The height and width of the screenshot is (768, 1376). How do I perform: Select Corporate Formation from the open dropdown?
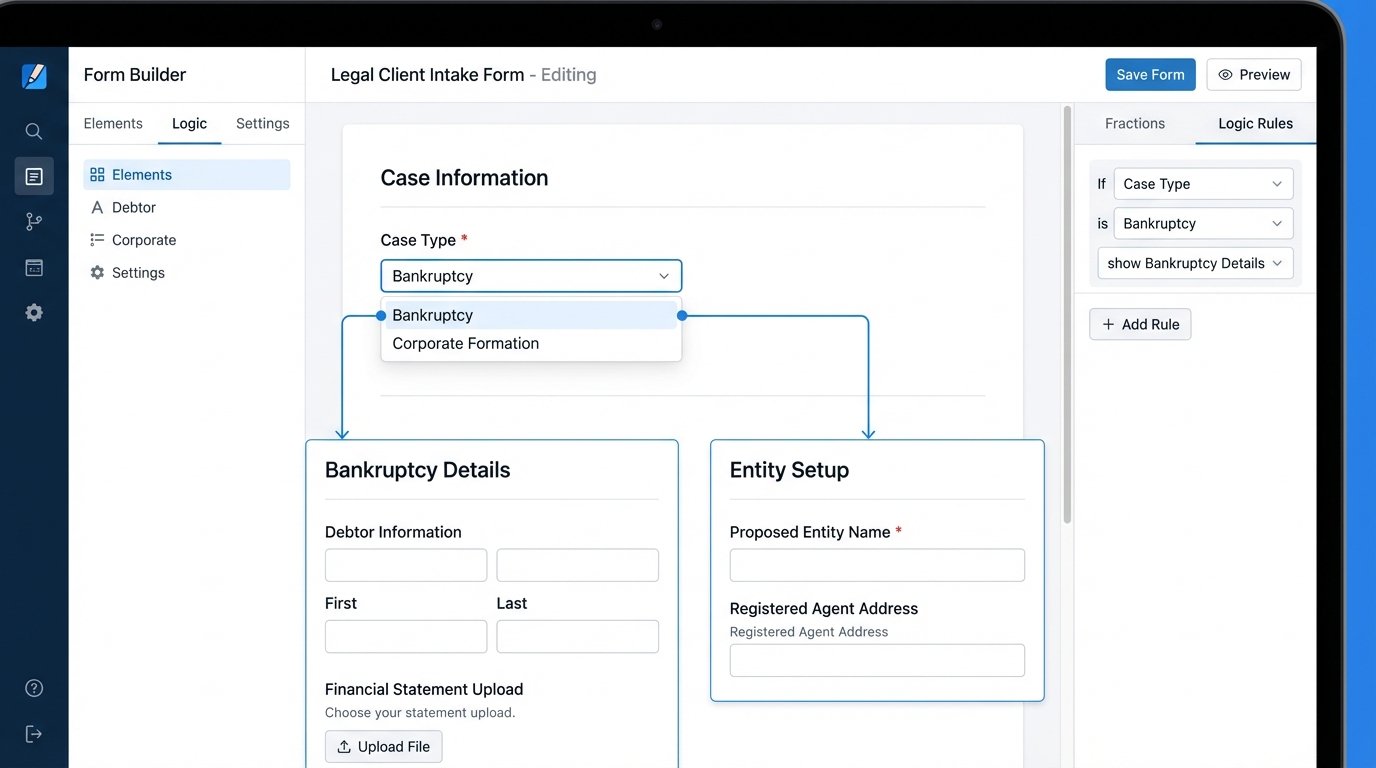point(465,343)
